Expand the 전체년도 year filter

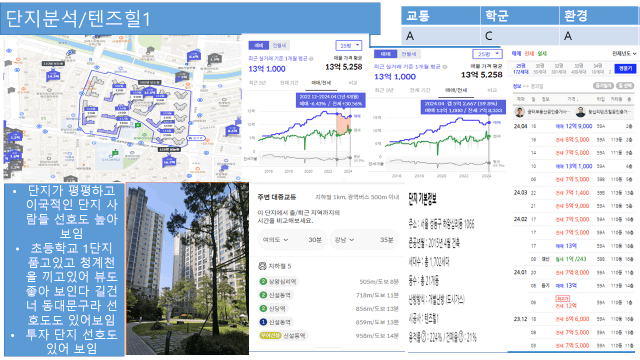624,53
